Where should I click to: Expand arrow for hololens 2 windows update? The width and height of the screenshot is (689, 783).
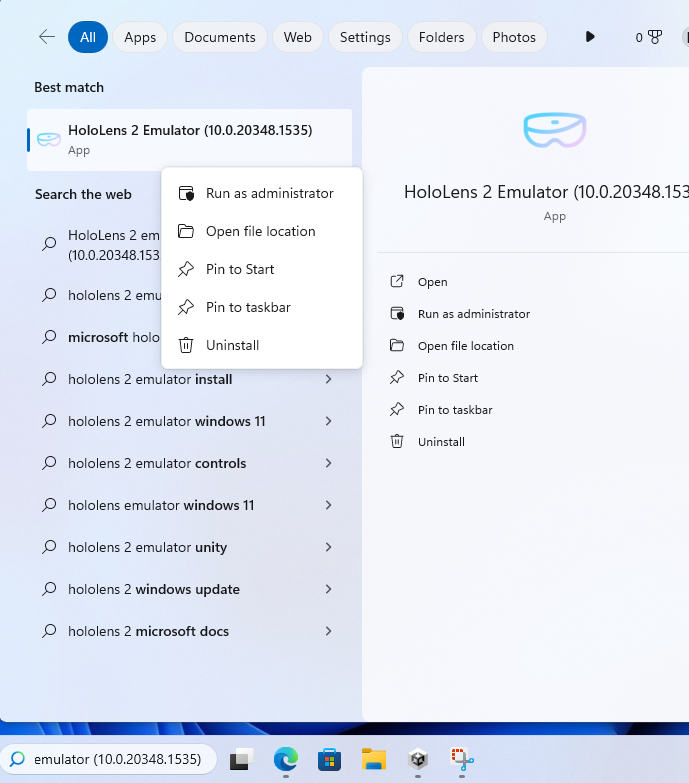(329, 589)
